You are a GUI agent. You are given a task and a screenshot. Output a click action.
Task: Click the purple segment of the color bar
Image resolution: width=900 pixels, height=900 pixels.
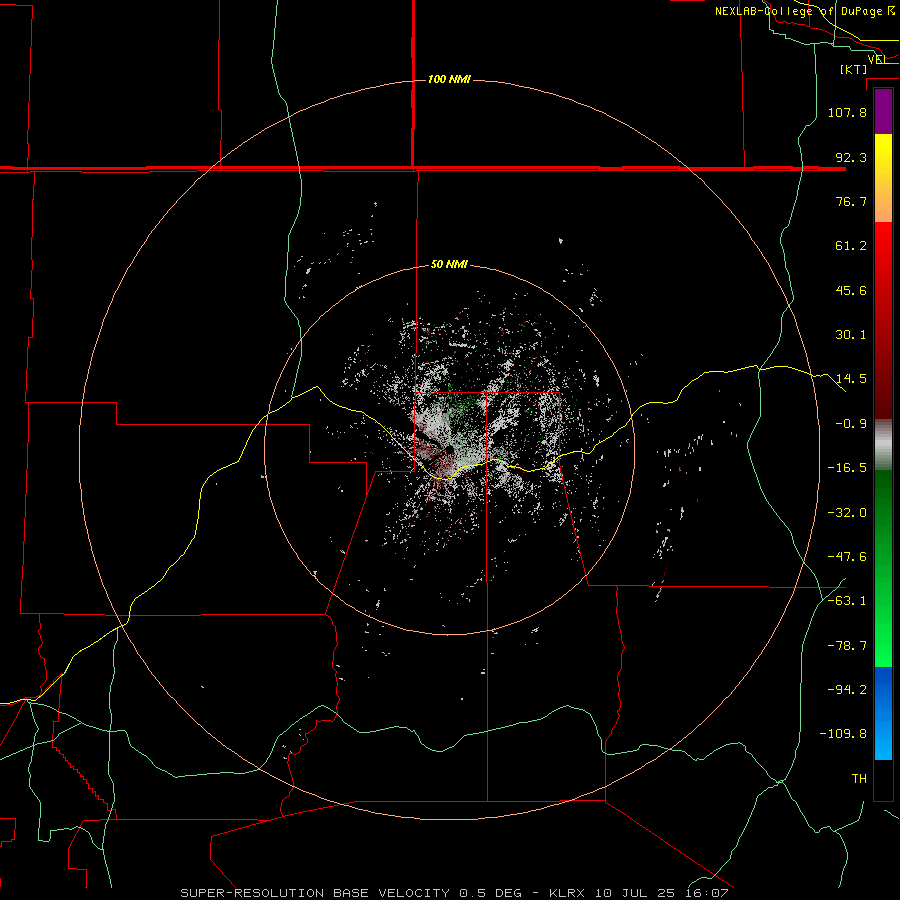(x=883, y=111)
